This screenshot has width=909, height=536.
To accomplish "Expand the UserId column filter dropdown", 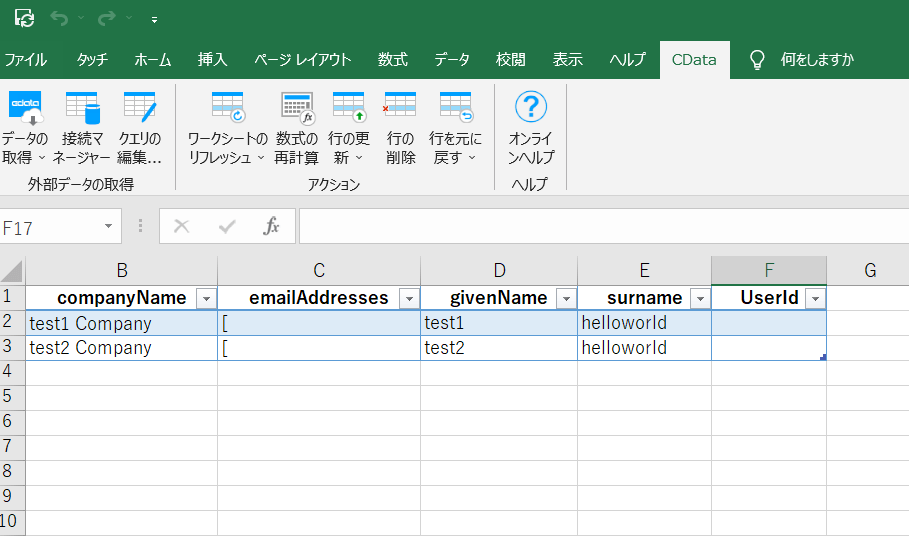I will tap(815, 298).
